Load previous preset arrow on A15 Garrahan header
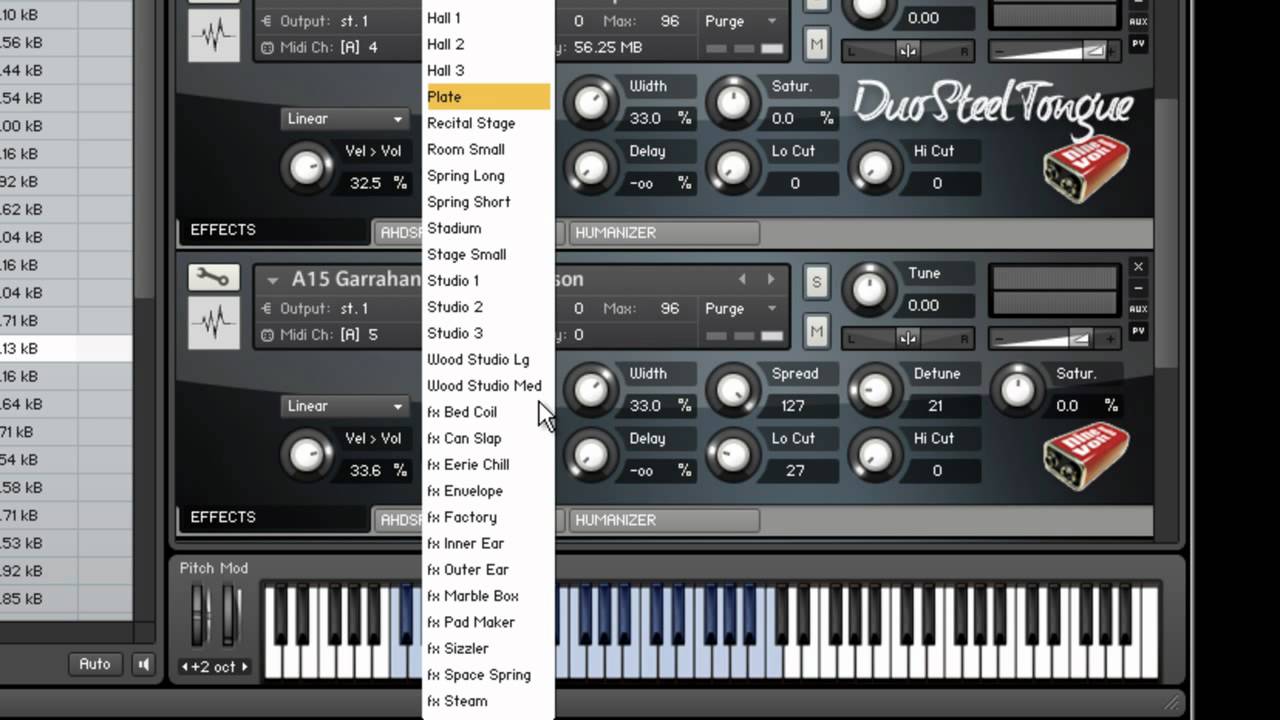 (x=742, y=279)
